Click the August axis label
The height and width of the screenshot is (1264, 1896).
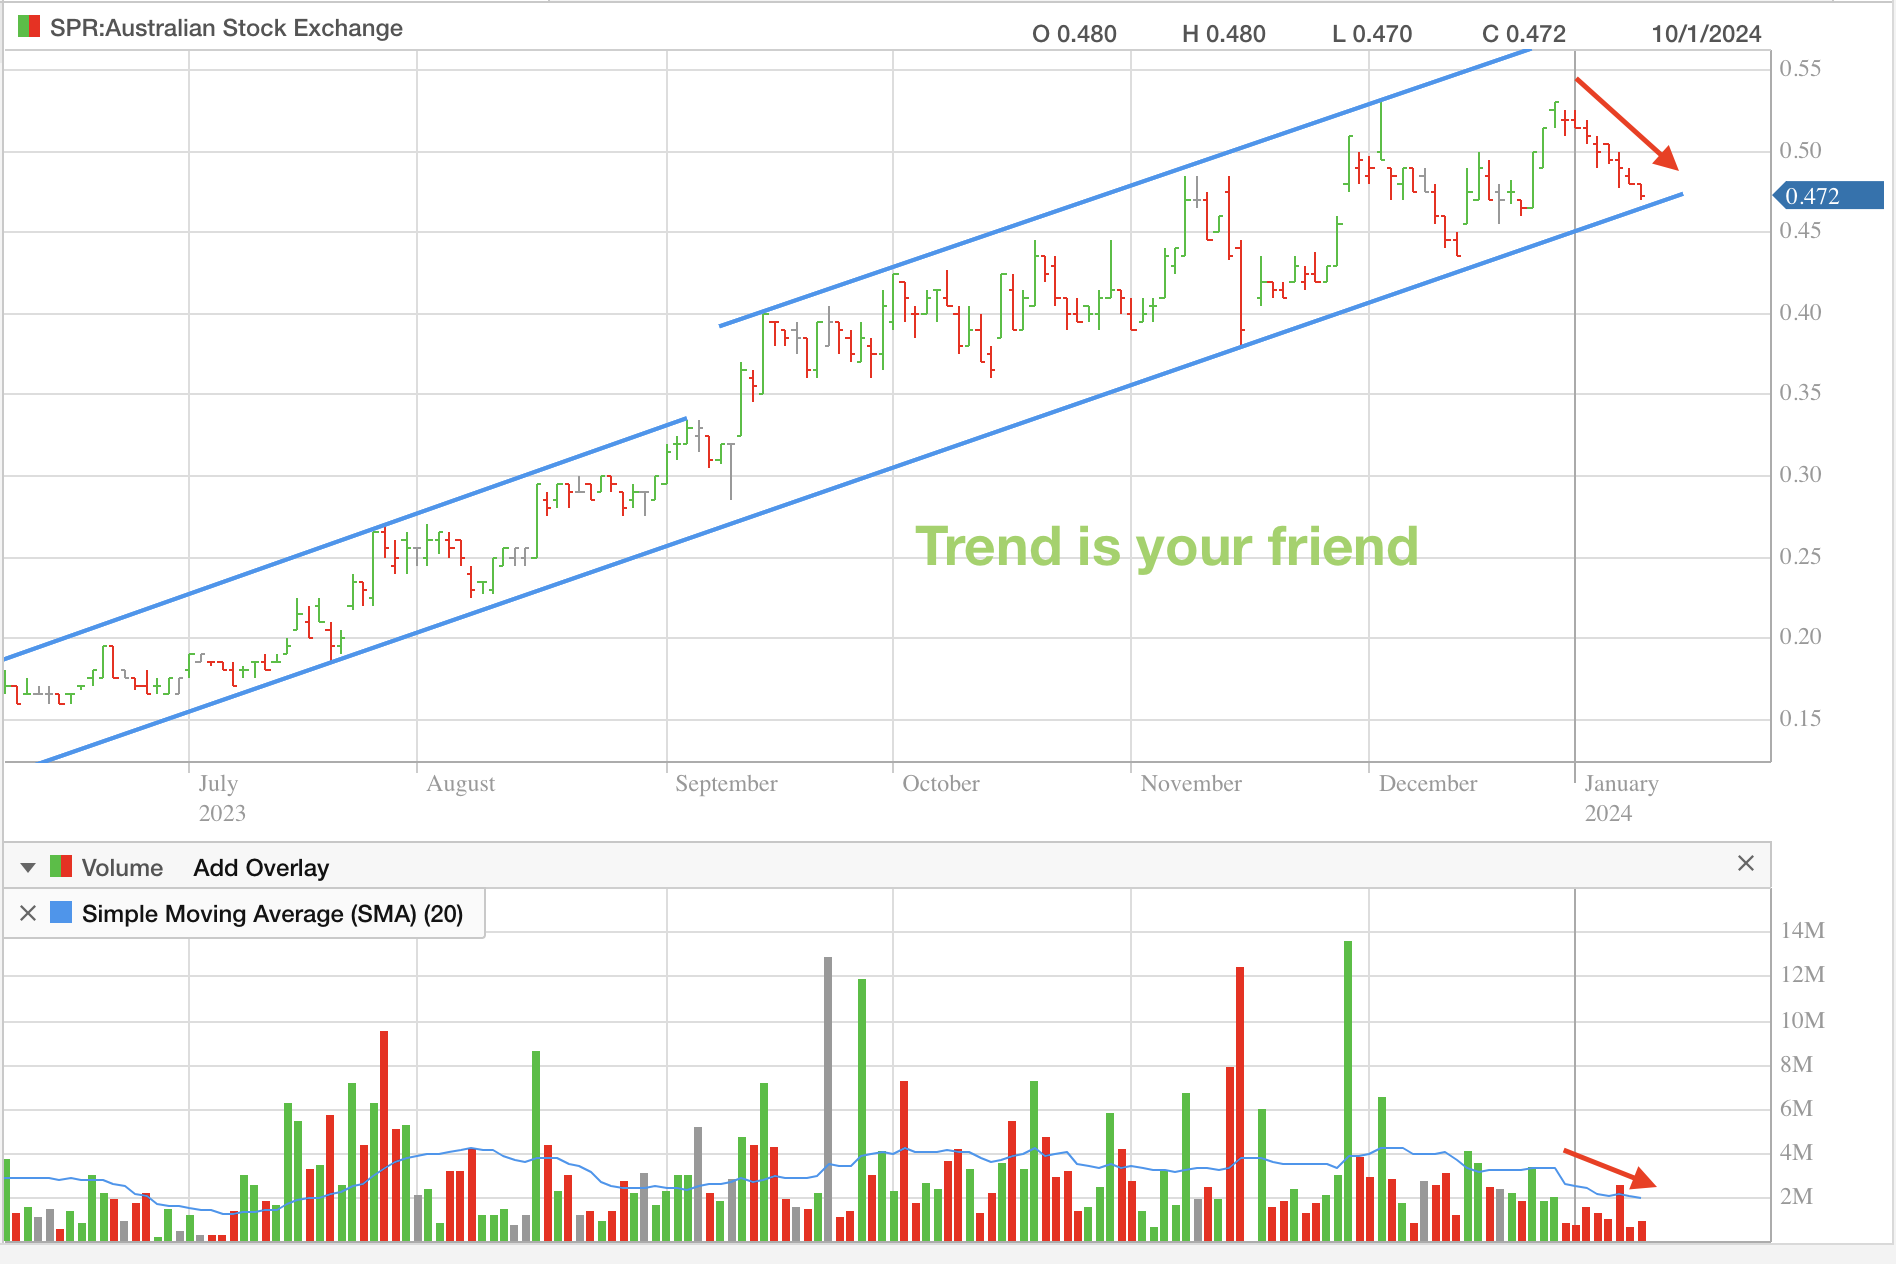click(x=461, y=784)
